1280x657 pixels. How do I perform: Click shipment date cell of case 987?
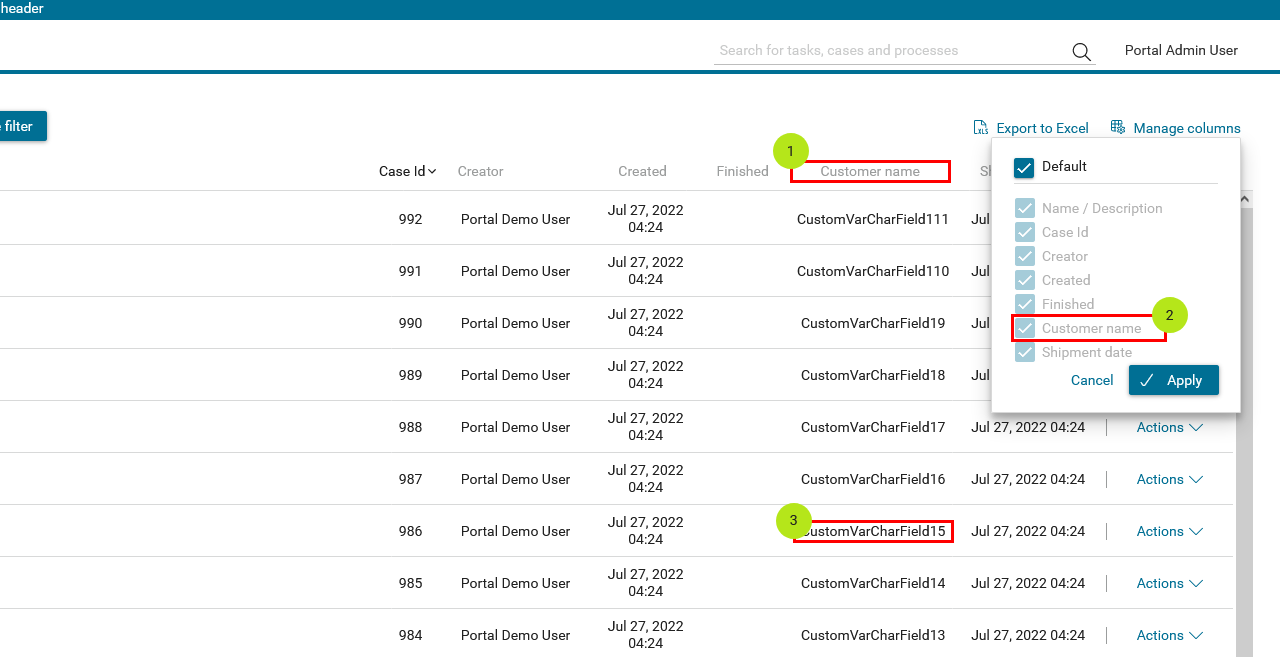(1028, 479)
